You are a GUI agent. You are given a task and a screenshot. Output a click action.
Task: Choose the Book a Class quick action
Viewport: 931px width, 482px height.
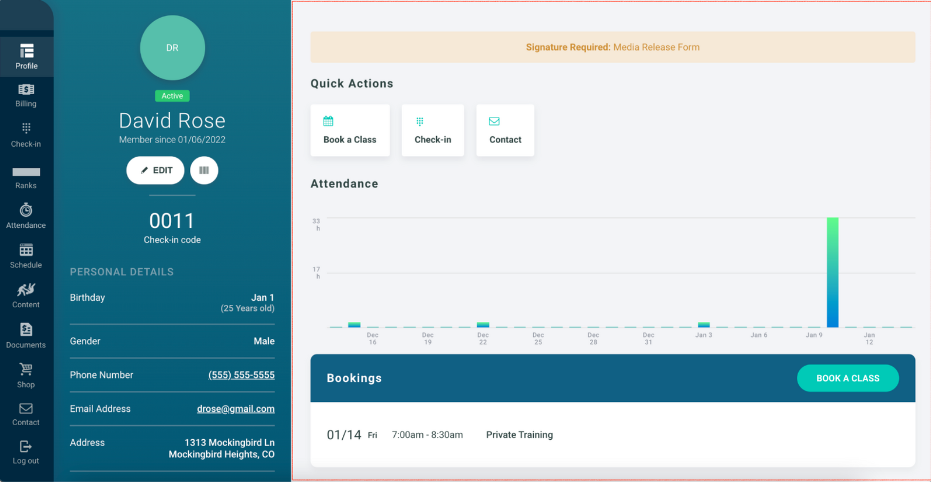[x=350, y=130]
